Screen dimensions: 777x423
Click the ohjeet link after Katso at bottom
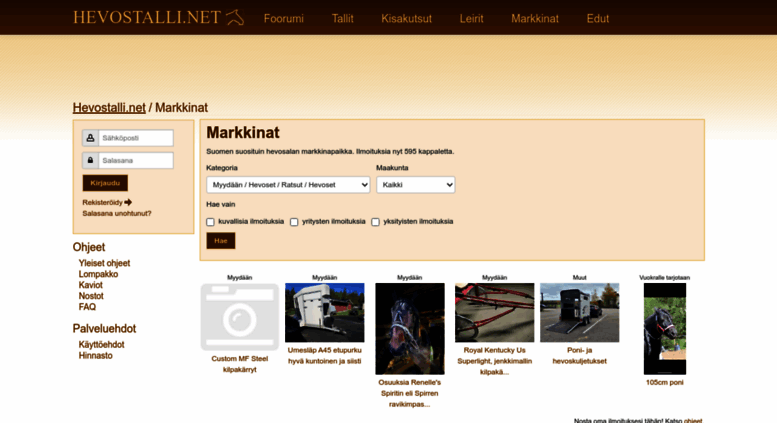pos(693,421)
